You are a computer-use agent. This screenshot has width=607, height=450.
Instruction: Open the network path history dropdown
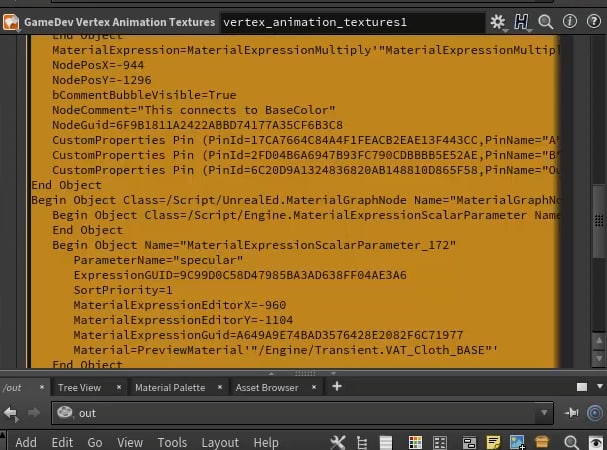[544, 413]
